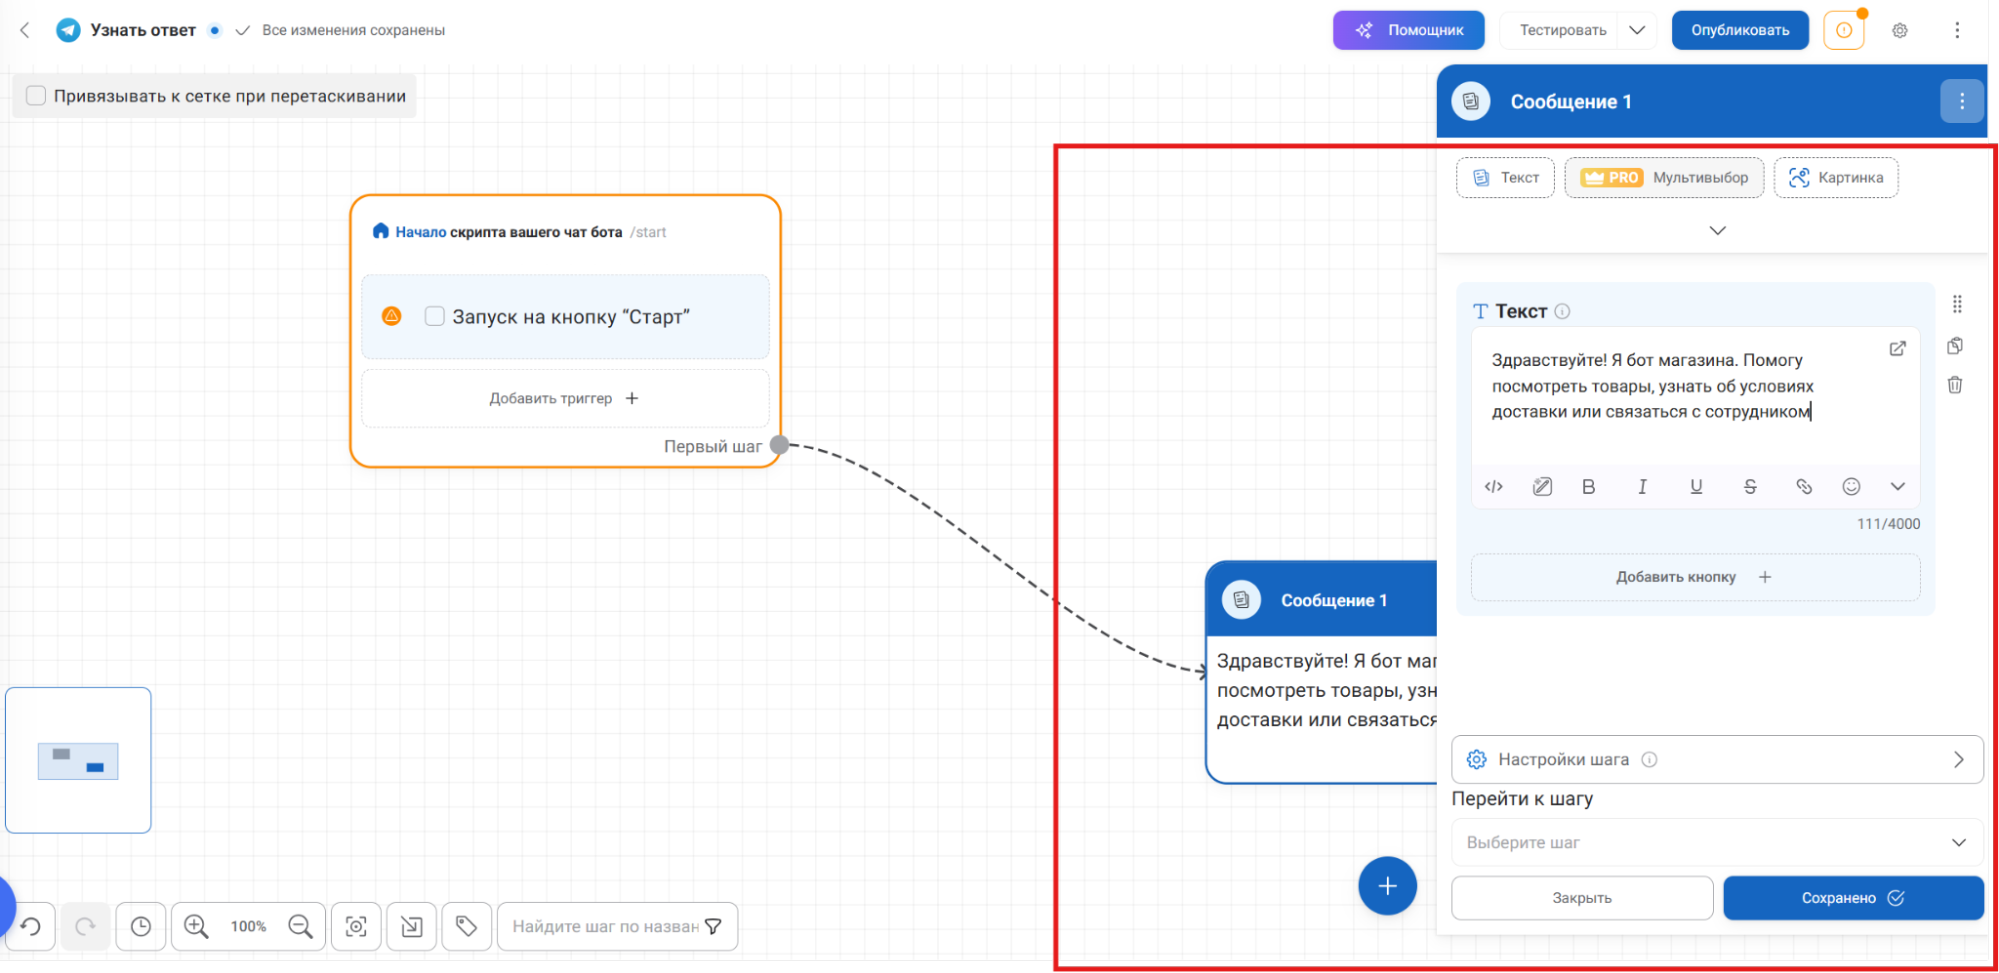
Task: Fit canvas to screen with focus icon
Action: pyautogui.click(x=356, y=927)
